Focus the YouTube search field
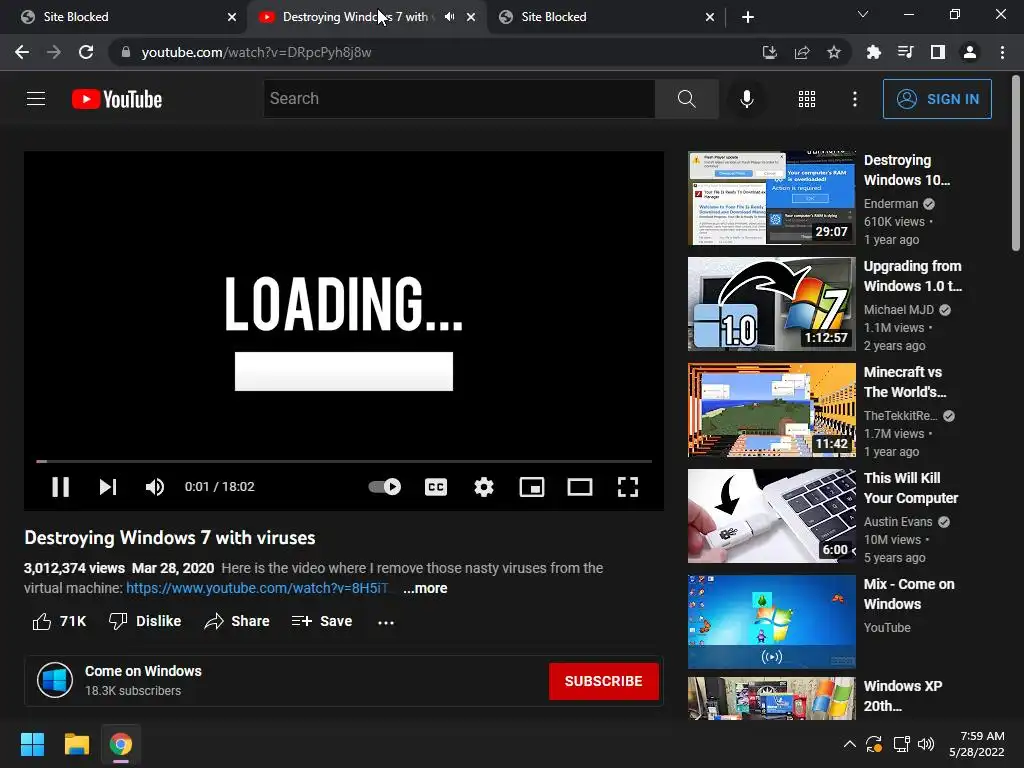The width and height of the screenshot is (1024, 768). [459, 99]
